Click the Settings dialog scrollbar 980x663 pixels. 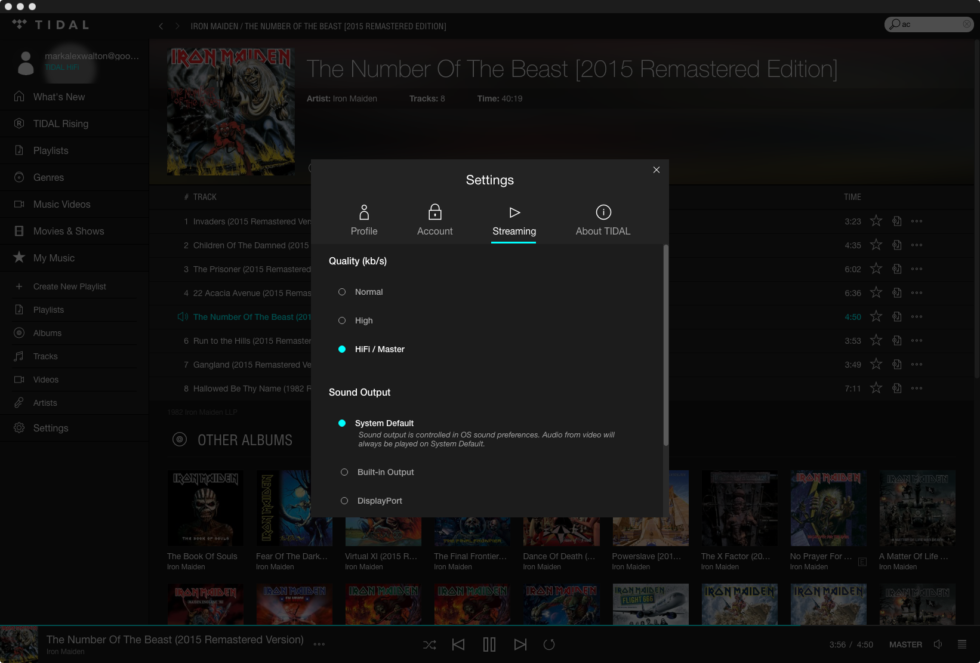pyautogui.click(x=666, y=345)
